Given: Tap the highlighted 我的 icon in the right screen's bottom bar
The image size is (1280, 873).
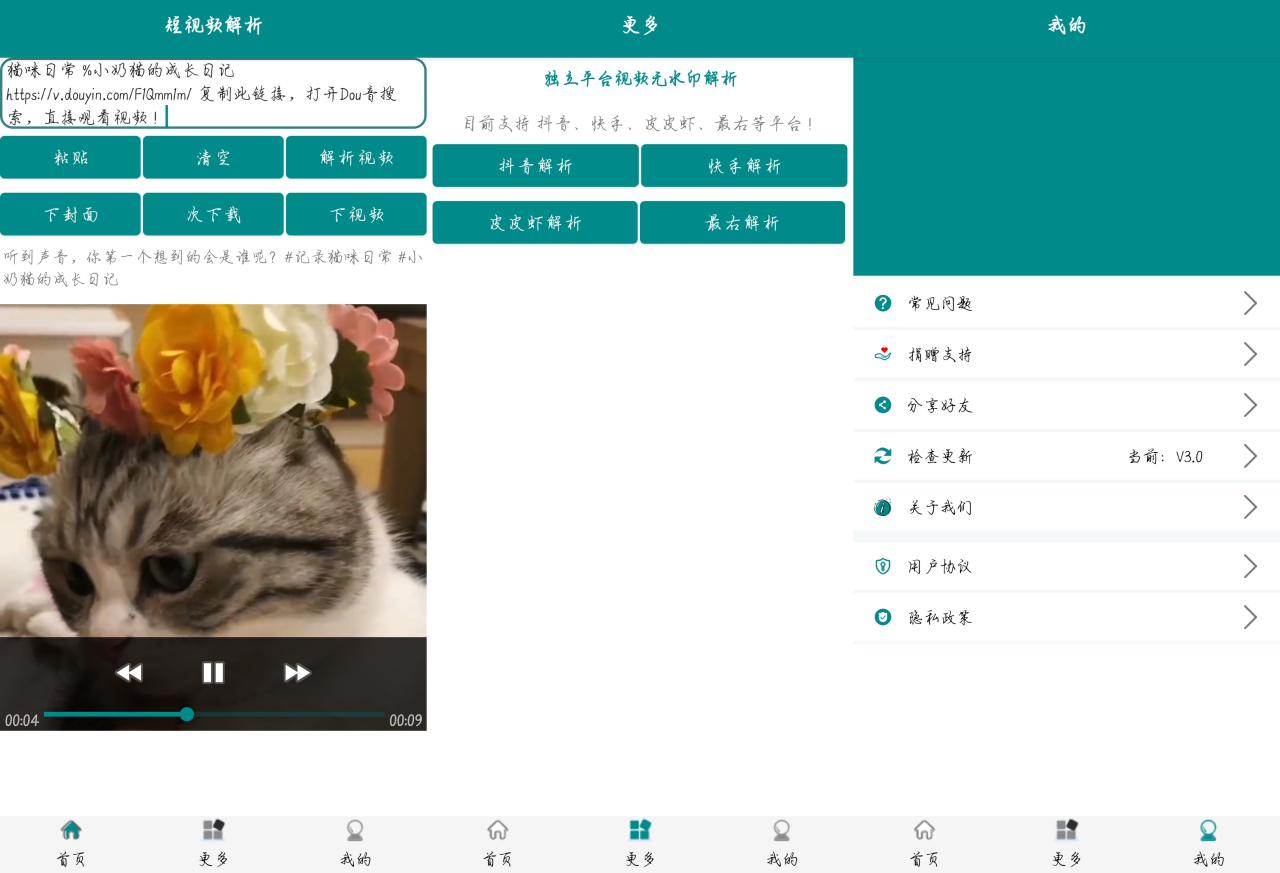Looking at the screenshot, I should [1209, 830].
